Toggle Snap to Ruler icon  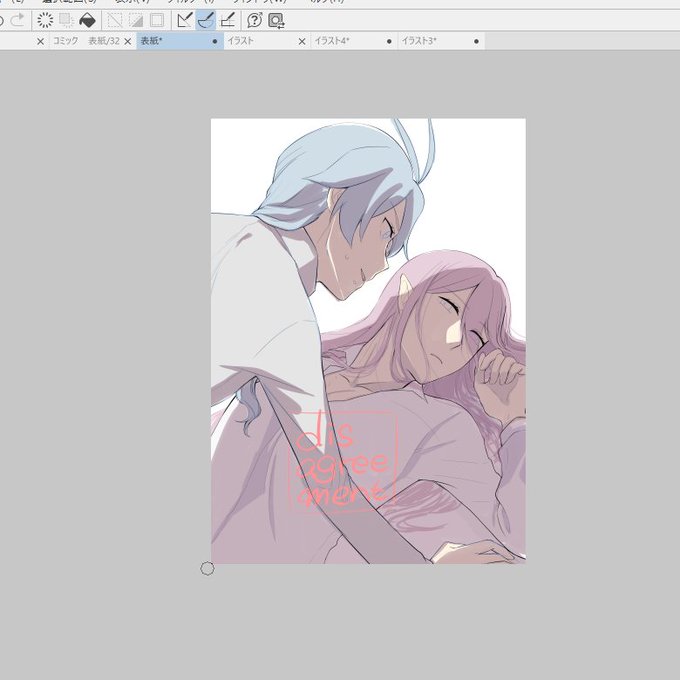click(185, 20)
